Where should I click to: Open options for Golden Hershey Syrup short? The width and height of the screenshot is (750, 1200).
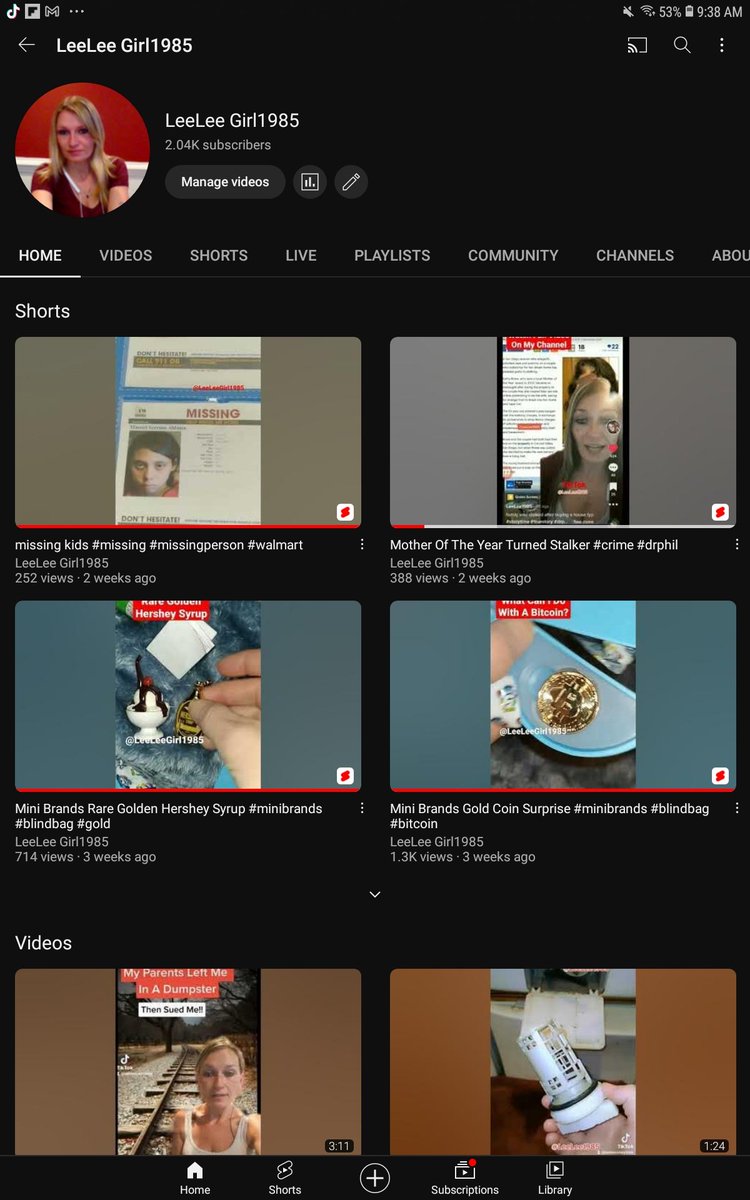[x=362, y=809]
